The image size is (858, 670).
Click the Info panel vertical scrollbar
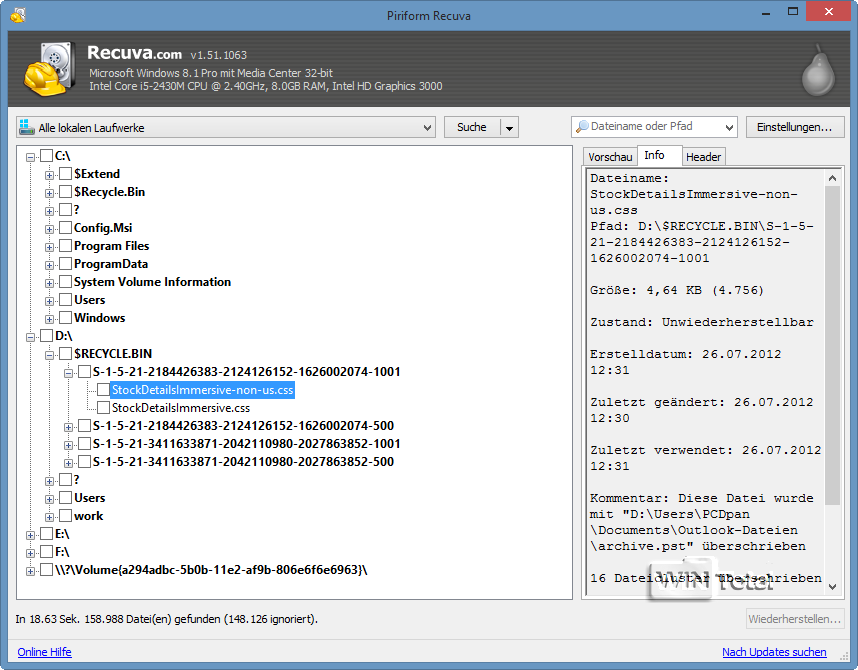click(834, 340)
